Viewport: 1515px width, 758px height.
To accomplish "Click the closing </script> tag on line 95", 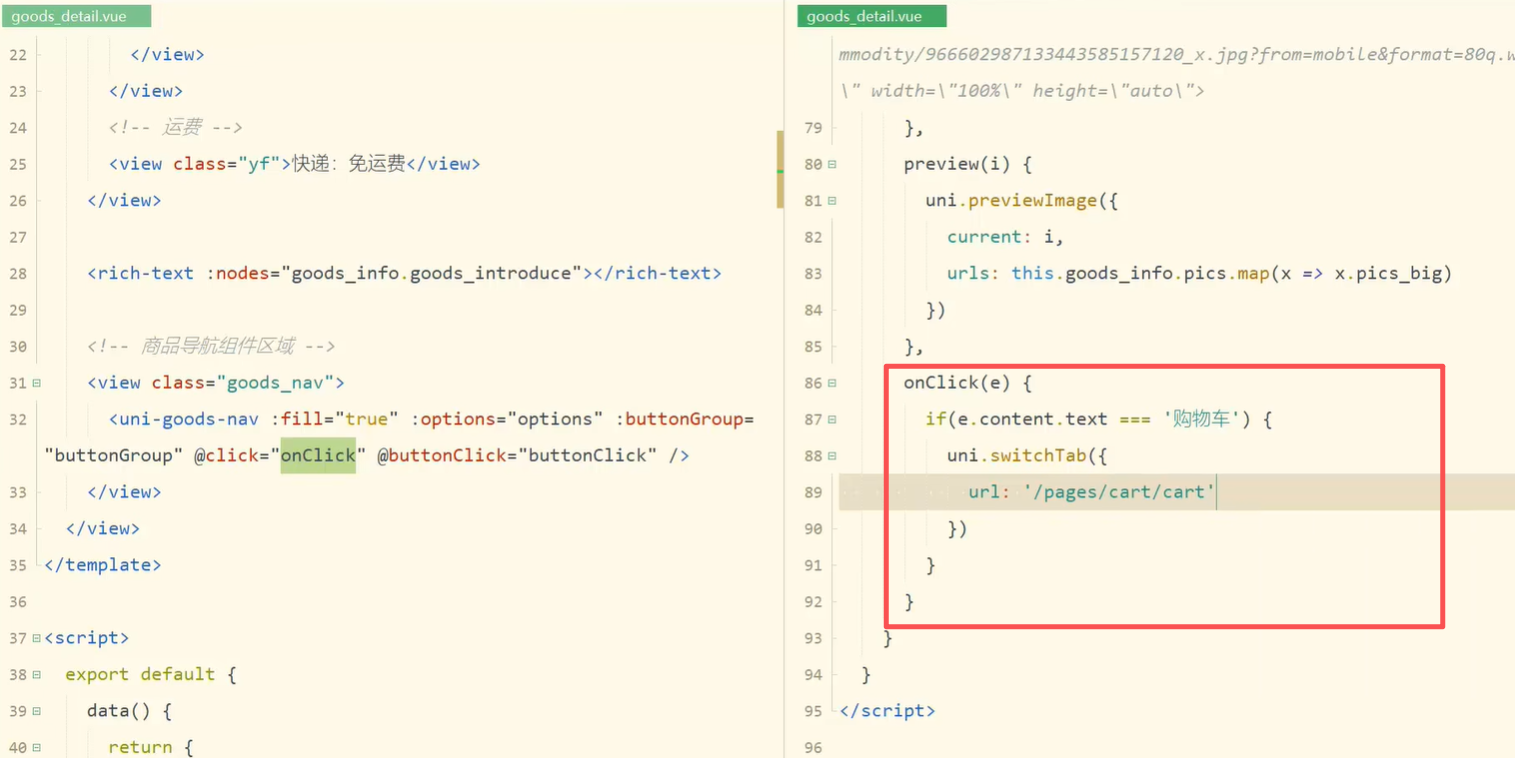I will 888,711.
